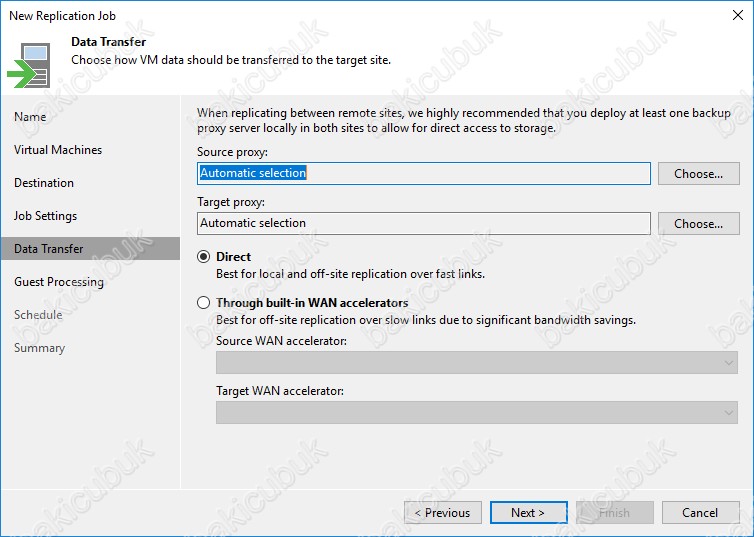Open the Target WAN accelerator dropdown

pyautogui.click(x=477, y=412)
